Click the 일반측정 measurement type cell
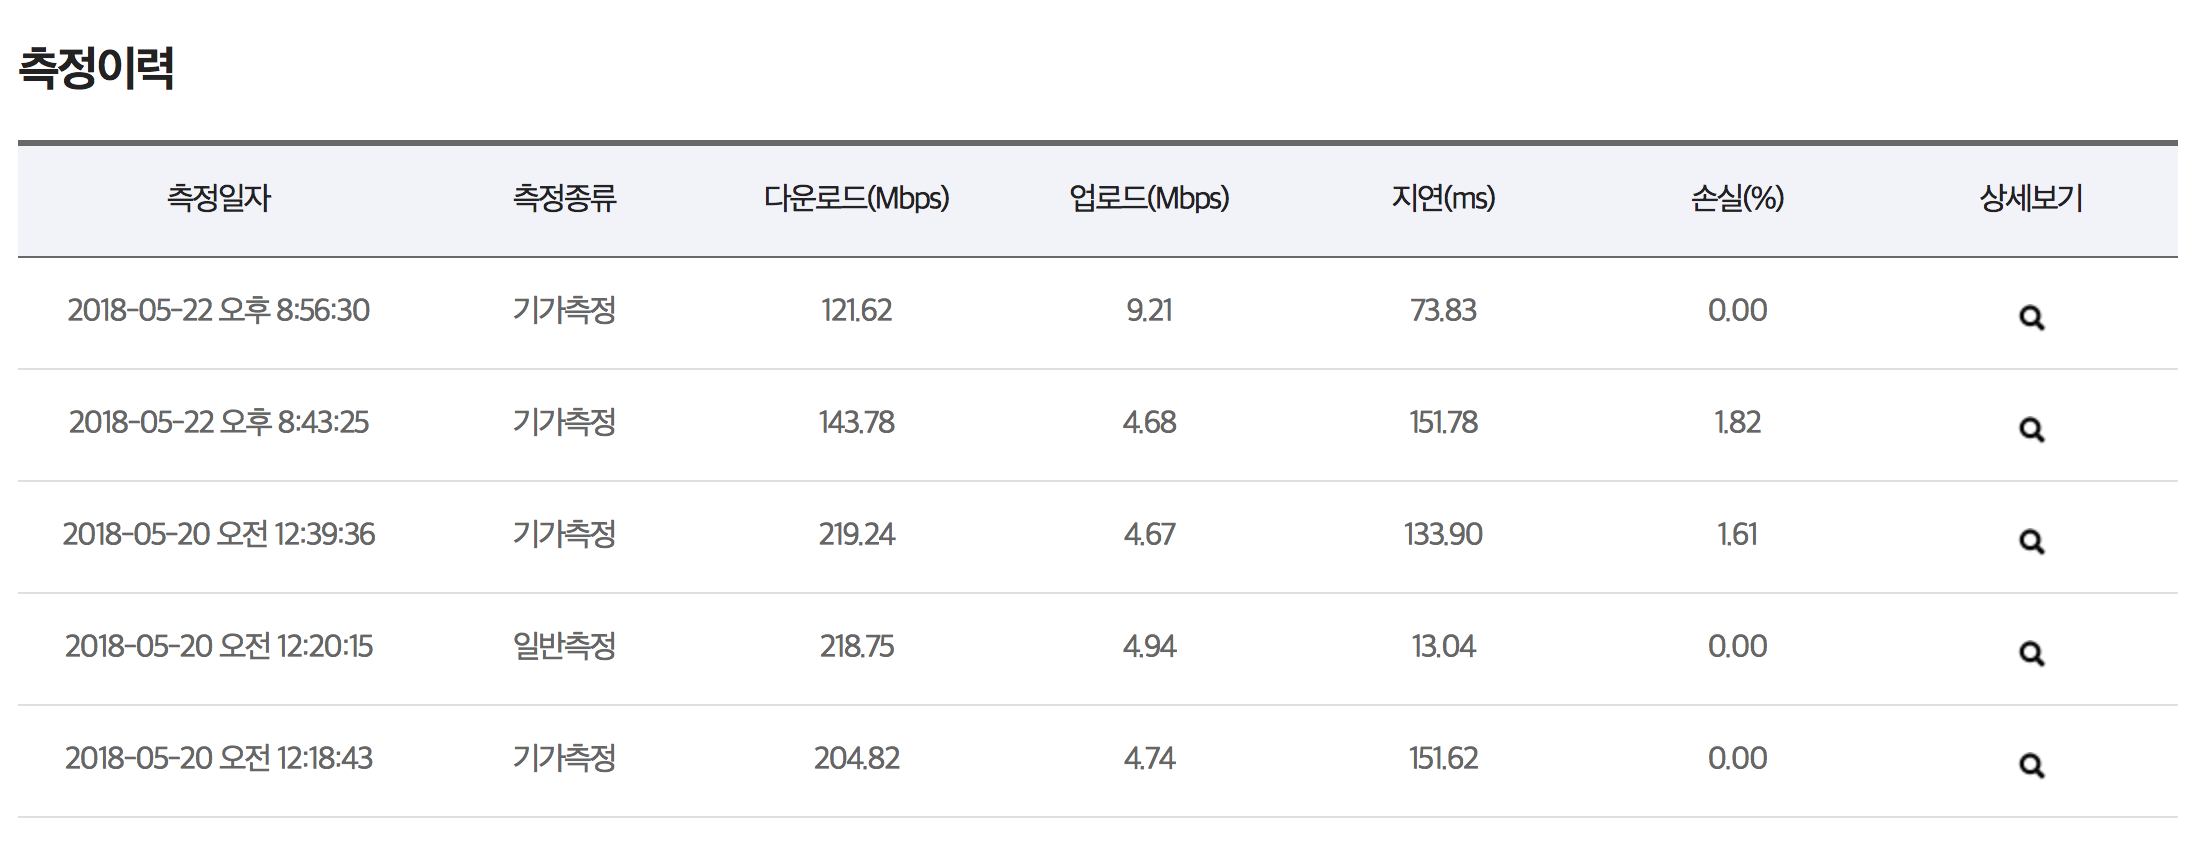This screenshot has width=2196, height=850. pos(564,646)
